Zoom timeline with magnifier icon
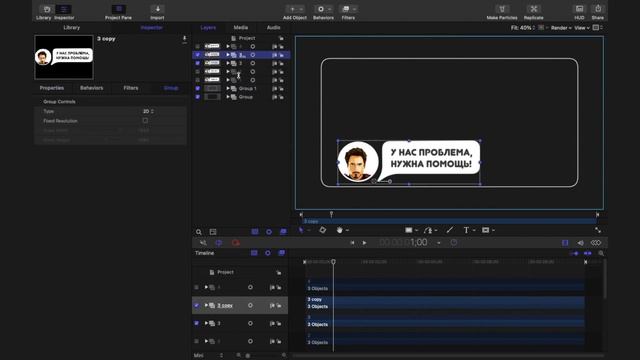The height and width of the screenshot is (360, 640). pyautogui.click(x=601, y=253)
